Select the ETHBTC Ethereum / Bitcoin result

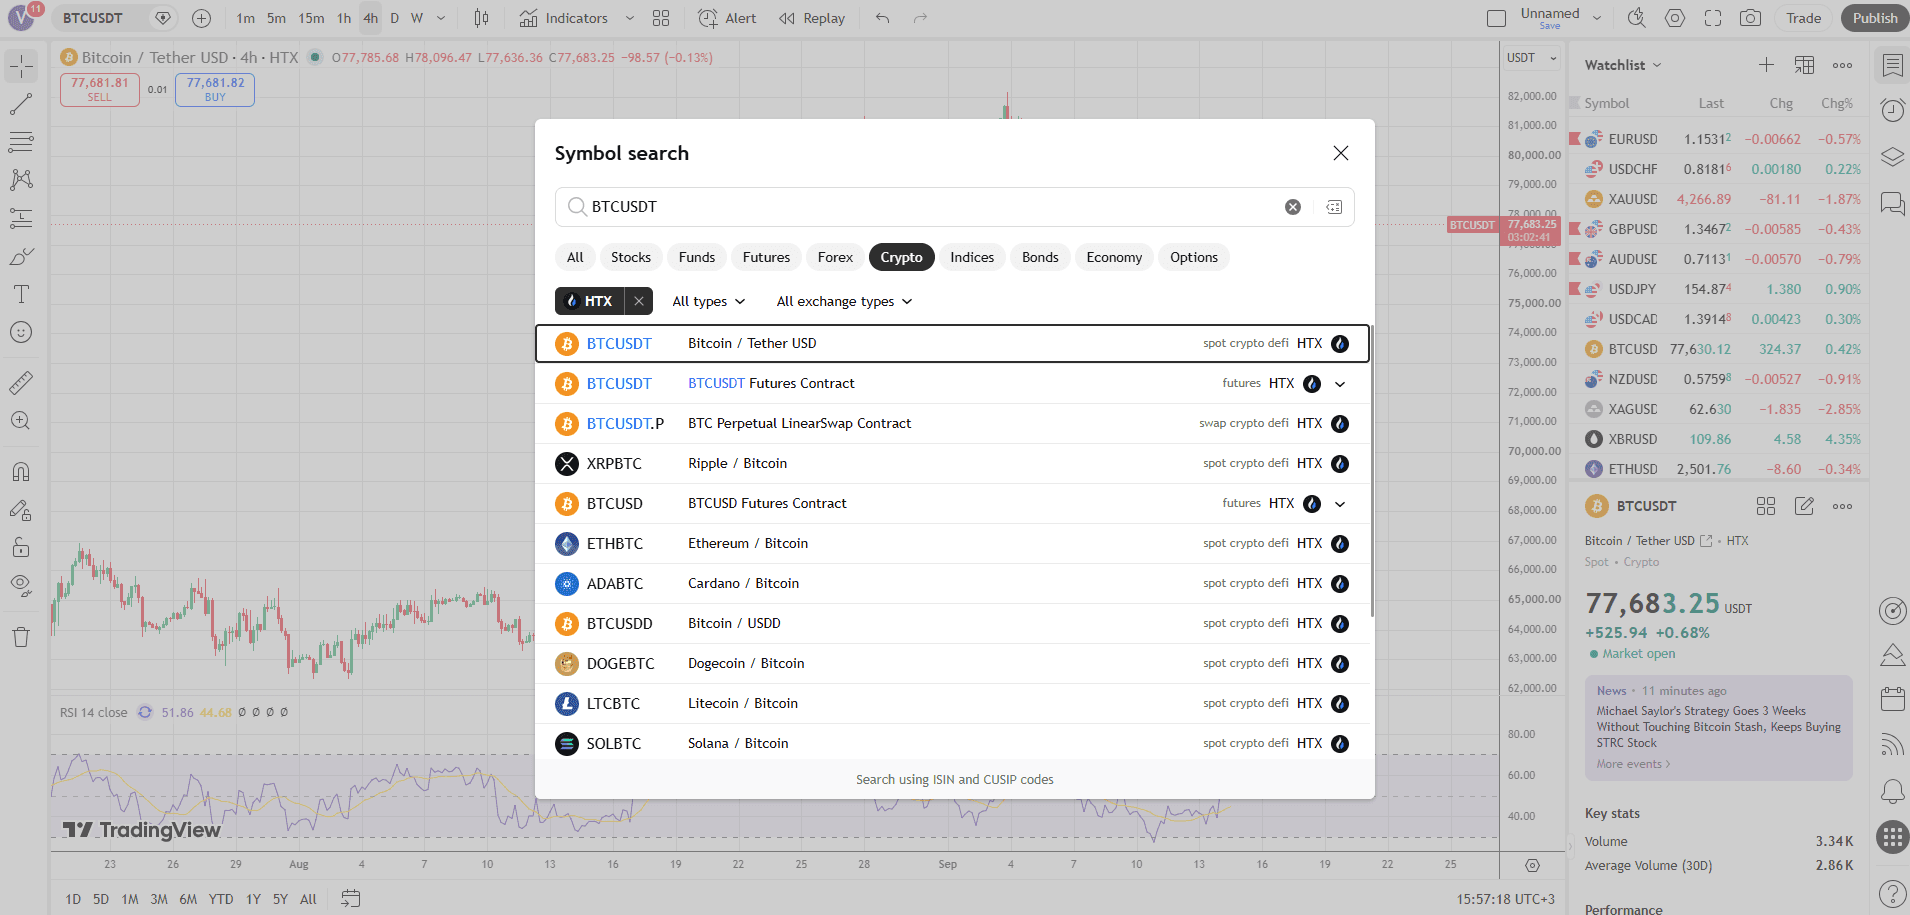[x=952, y=544]
